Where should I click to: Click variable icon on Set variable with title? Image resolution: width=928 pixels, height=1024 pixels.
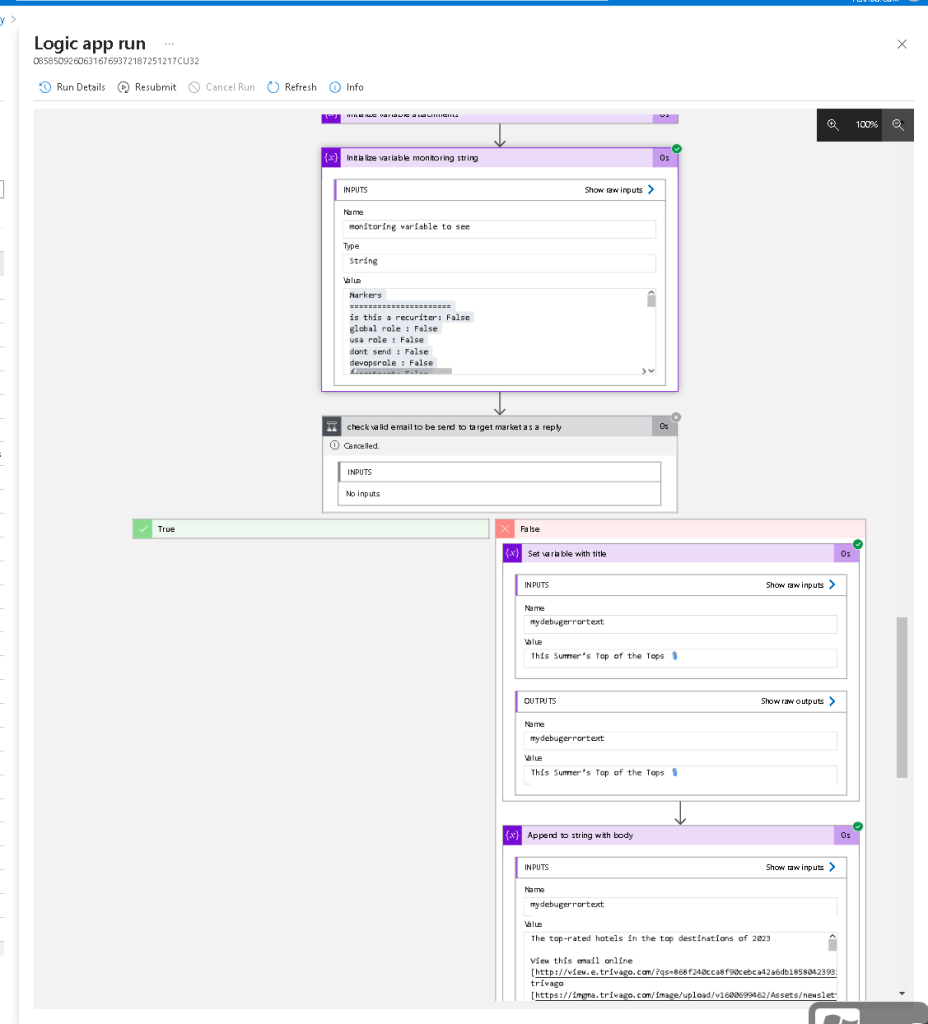coord(513,553)
